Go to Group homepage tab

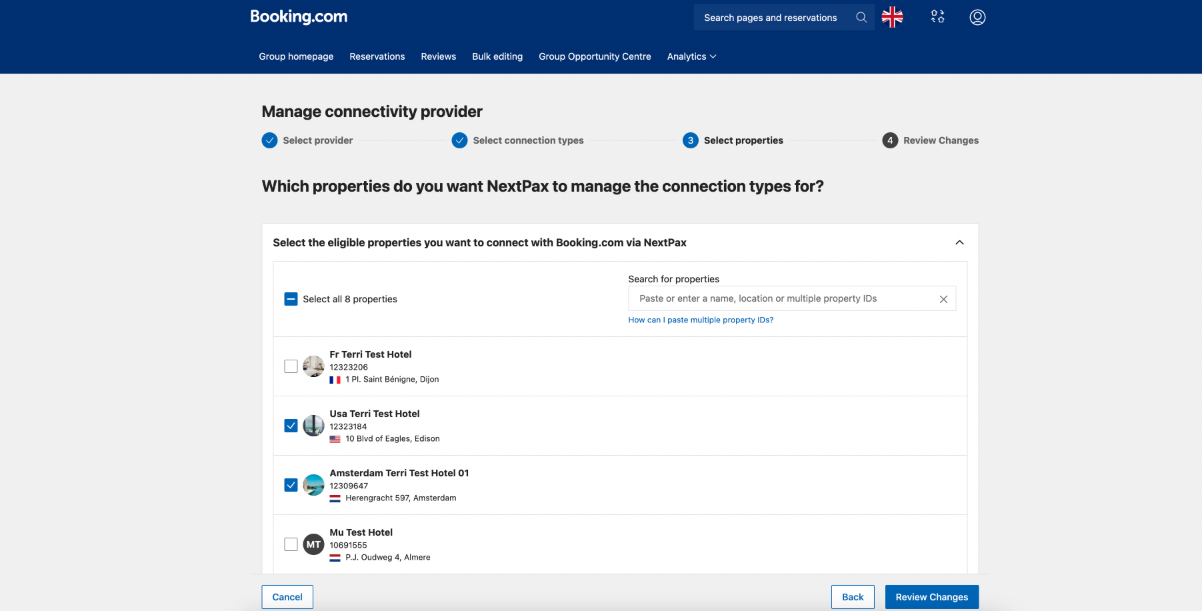pos(296,57)
